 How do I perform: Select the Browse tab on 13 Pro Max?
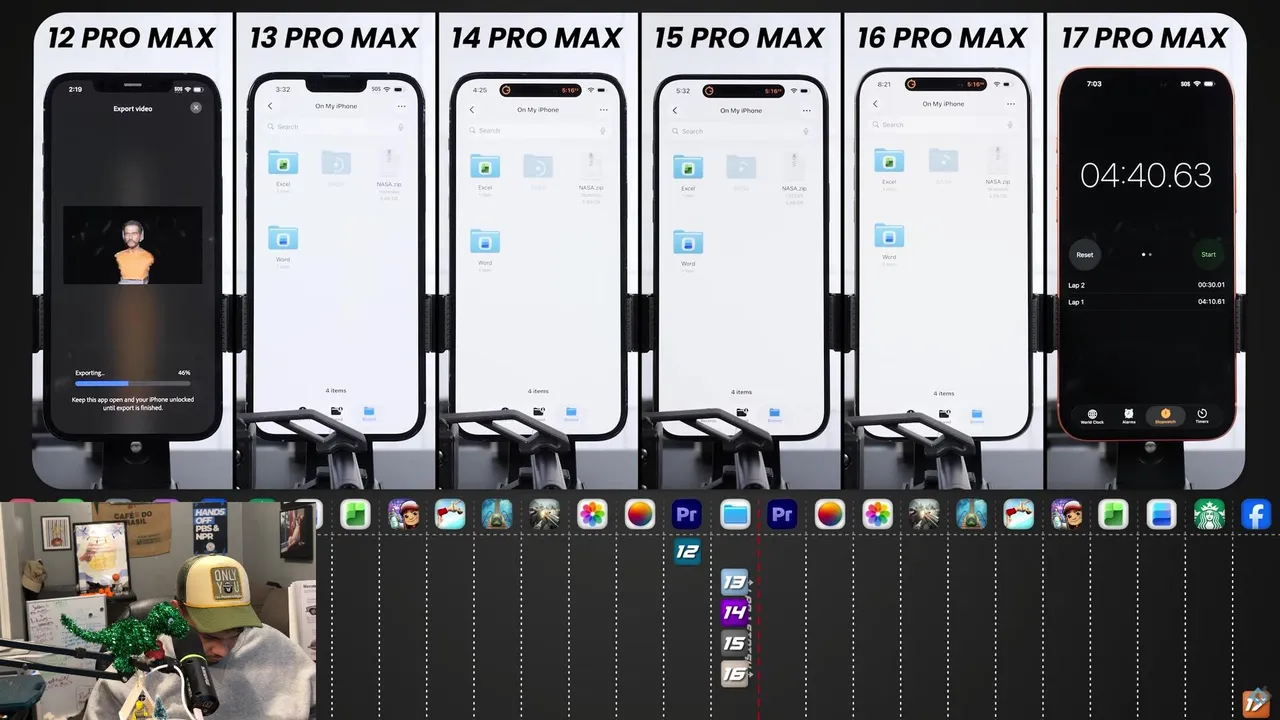[x=369, y=413]
